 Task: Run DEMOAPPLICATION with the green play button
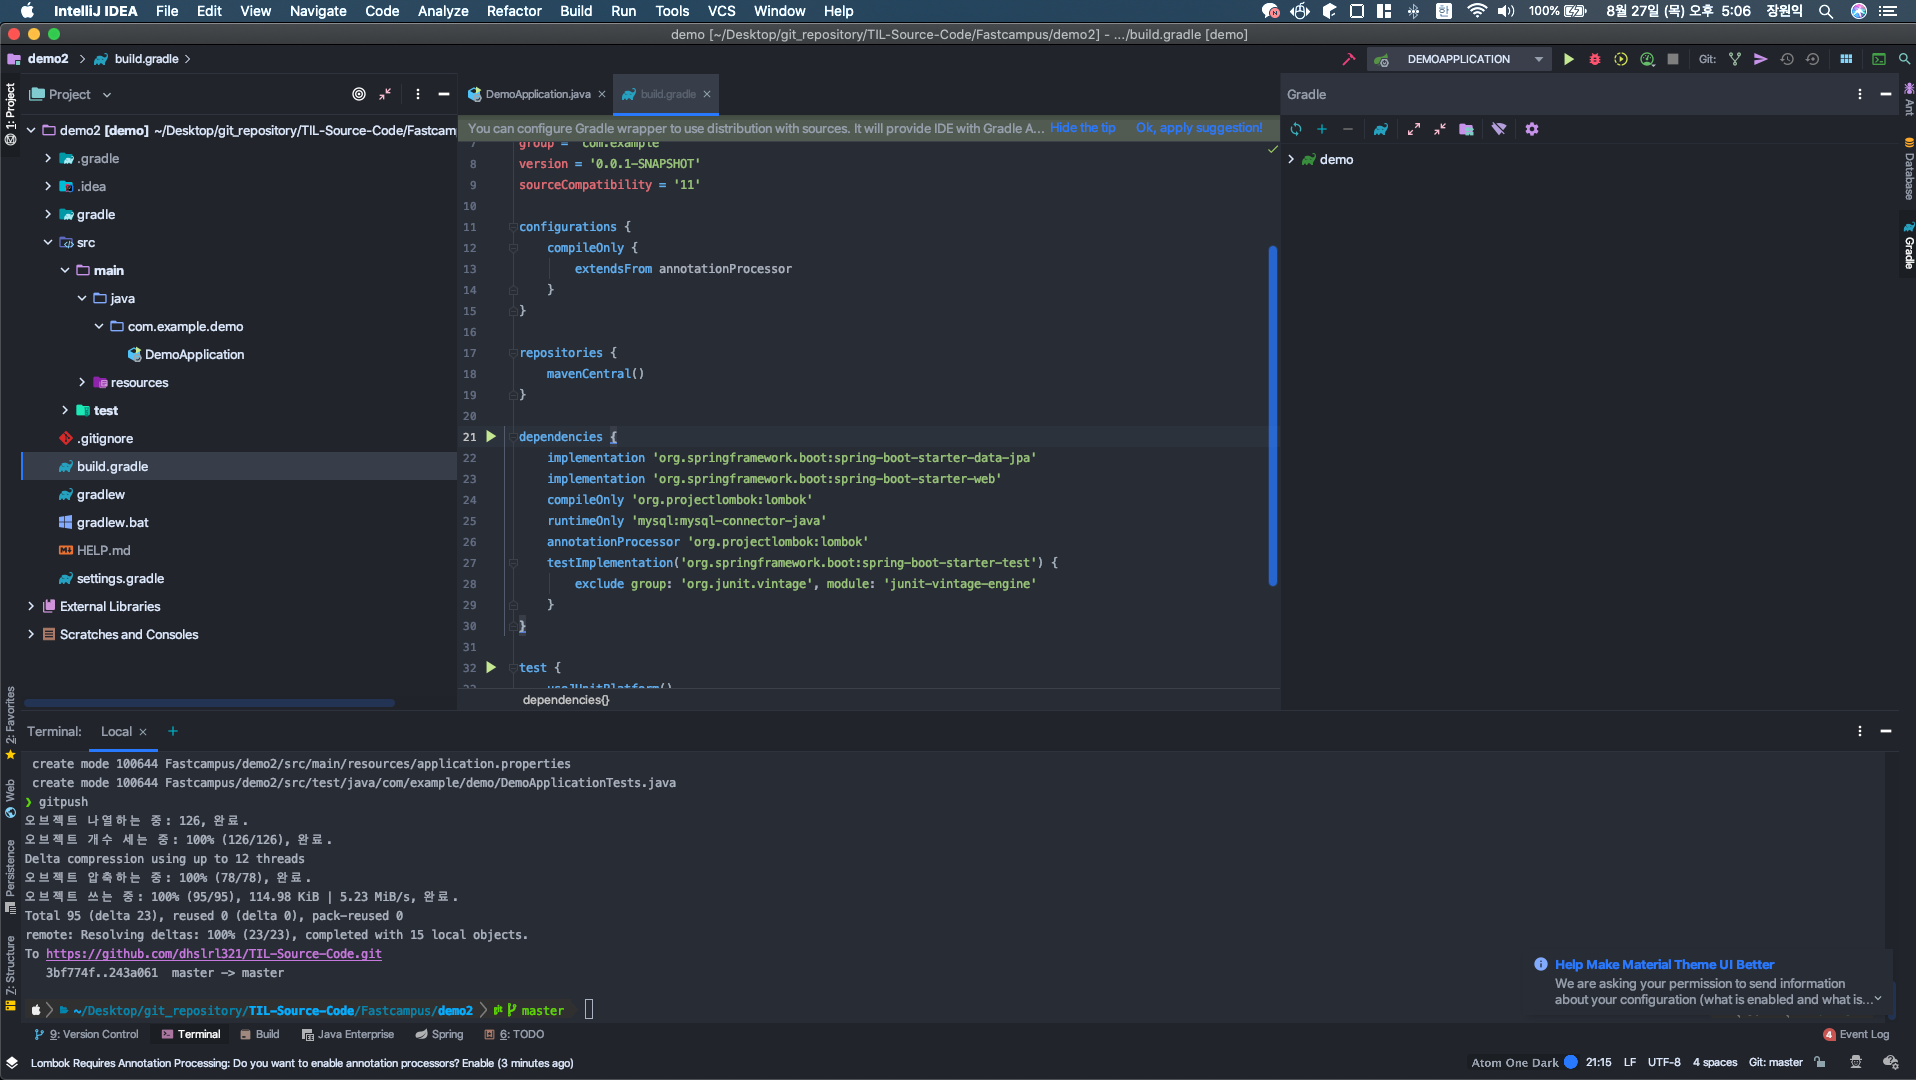pyautogui.click(x=1569, y=59)
